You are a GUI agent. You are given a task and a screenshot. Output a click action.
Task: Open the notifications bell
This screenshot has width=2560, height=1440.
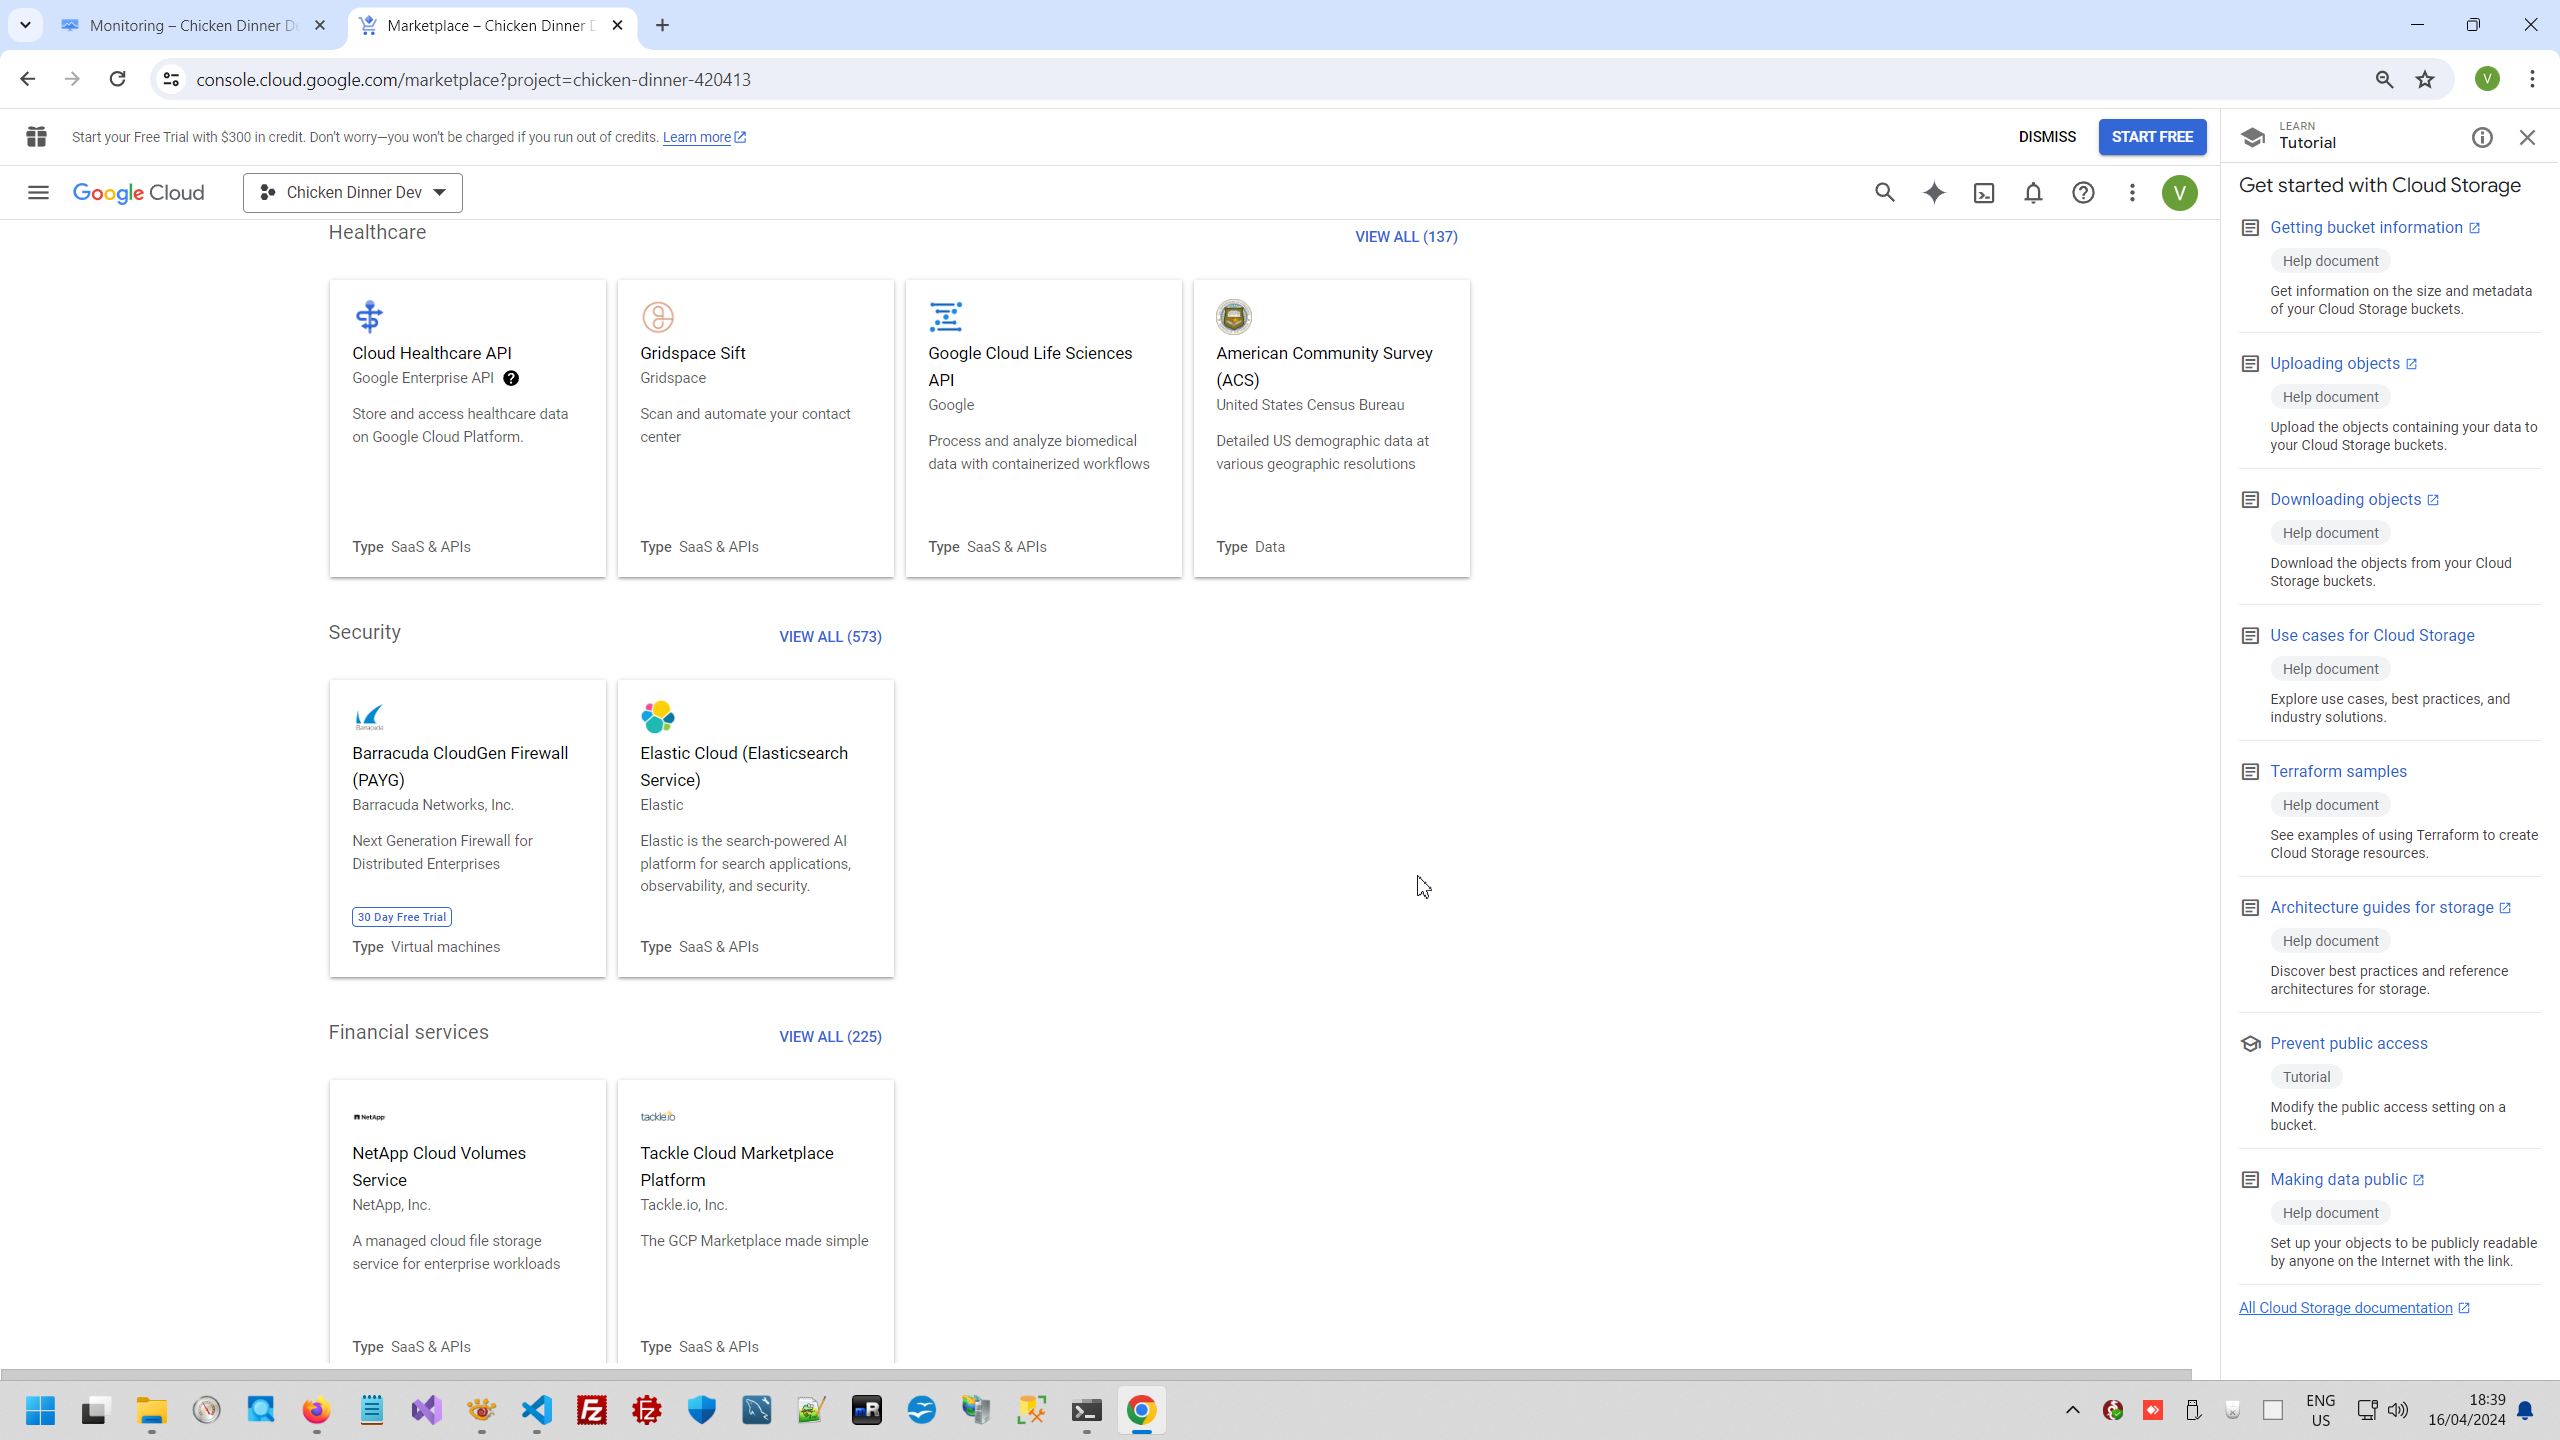(x=2033, y=193)
